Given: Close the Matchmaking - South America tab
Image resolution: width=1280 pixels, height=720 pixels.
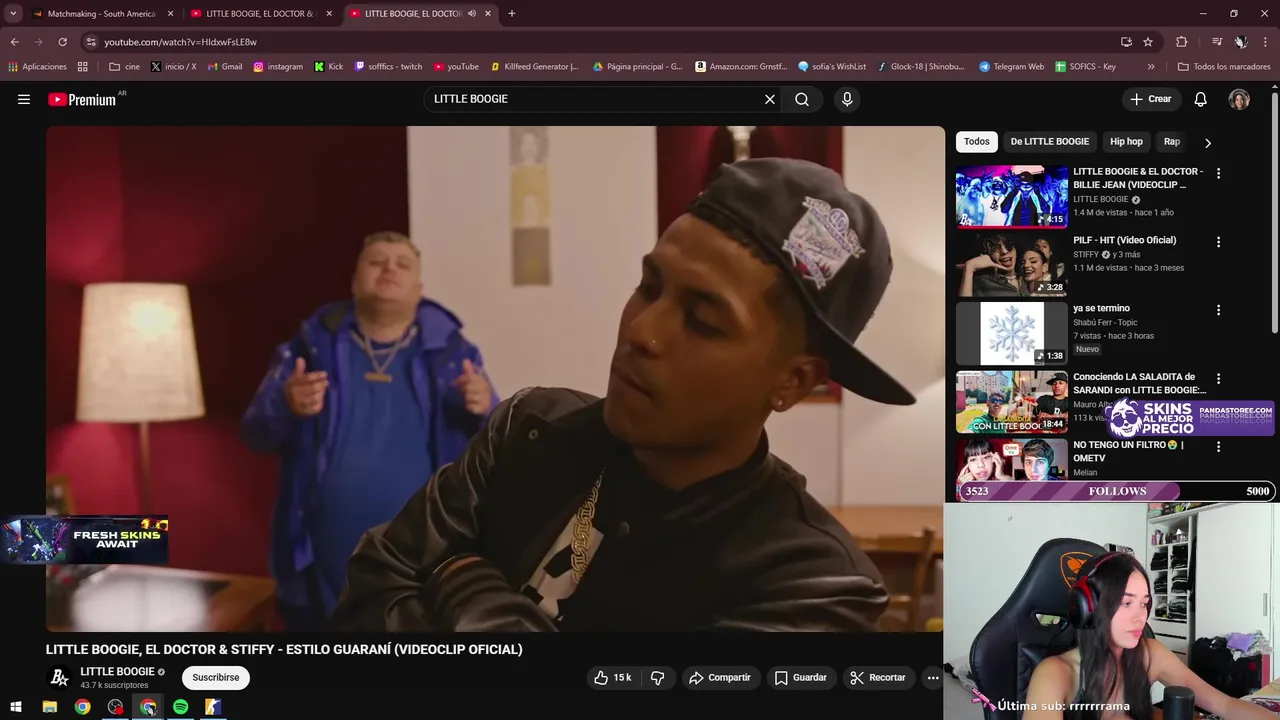Looking at the screenshot, I should (x=170, y=14).
